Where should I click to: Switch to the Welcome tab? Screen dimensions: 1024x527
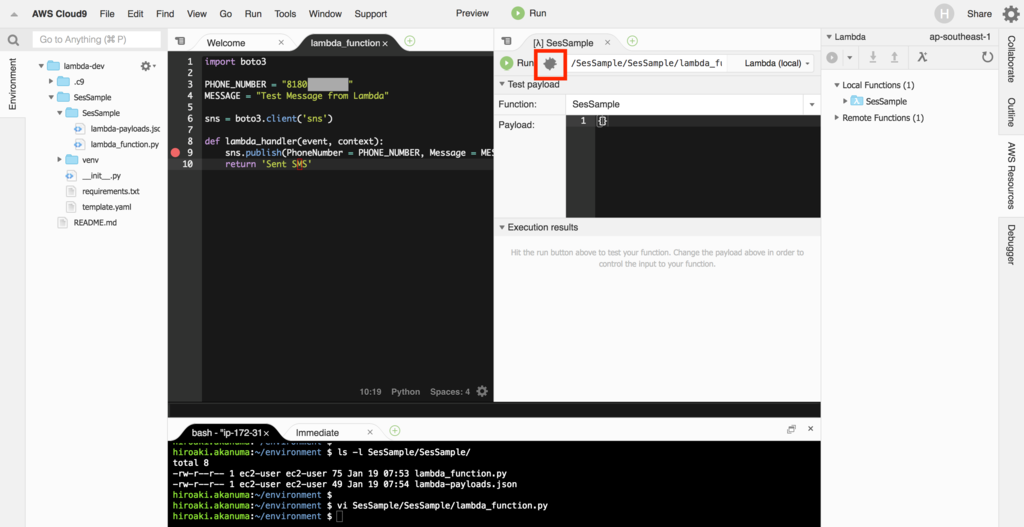226,43
